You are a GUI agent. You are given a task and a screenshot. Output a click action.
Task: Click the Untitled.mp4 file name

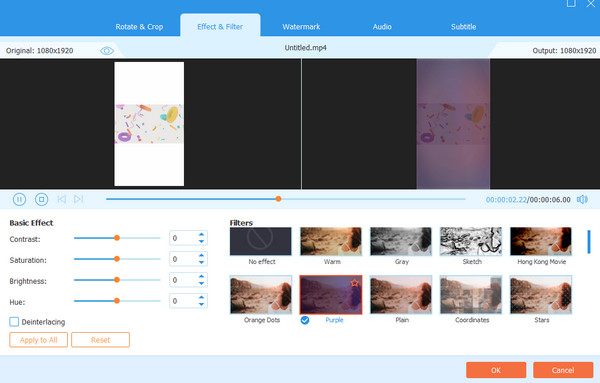tap(305, 48)
